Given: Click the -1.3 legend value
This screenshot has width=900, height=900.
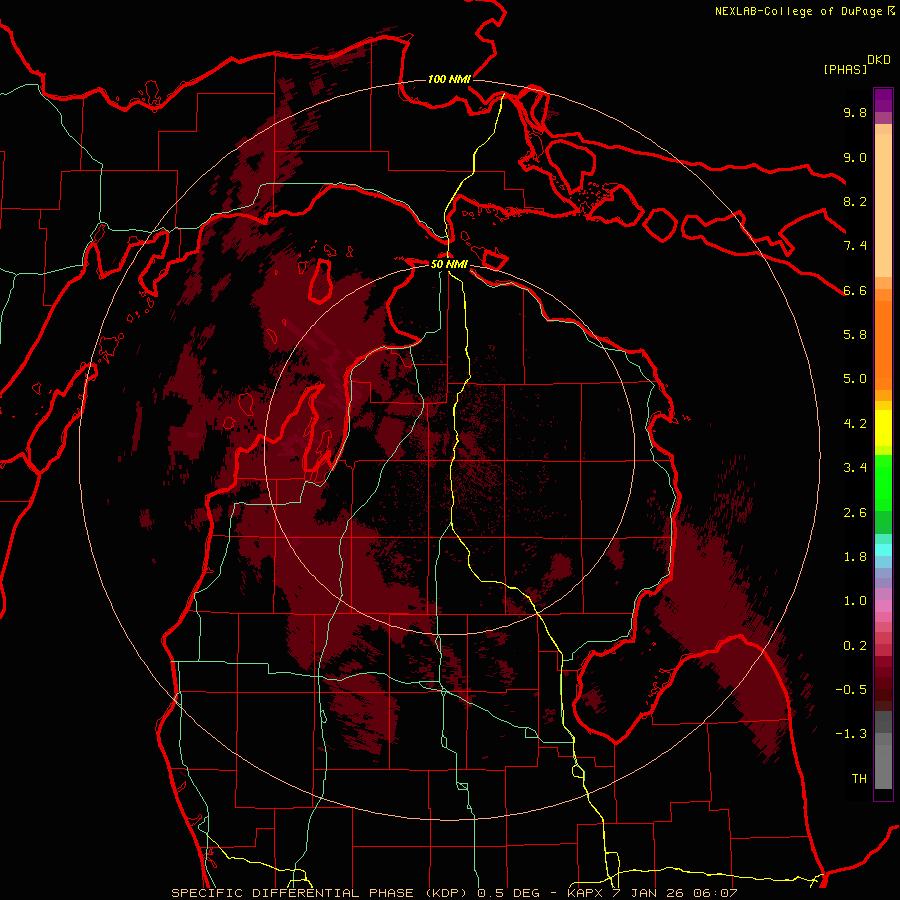Looking at the screenshot, I should pyautogui.click(x=851, y=734).
